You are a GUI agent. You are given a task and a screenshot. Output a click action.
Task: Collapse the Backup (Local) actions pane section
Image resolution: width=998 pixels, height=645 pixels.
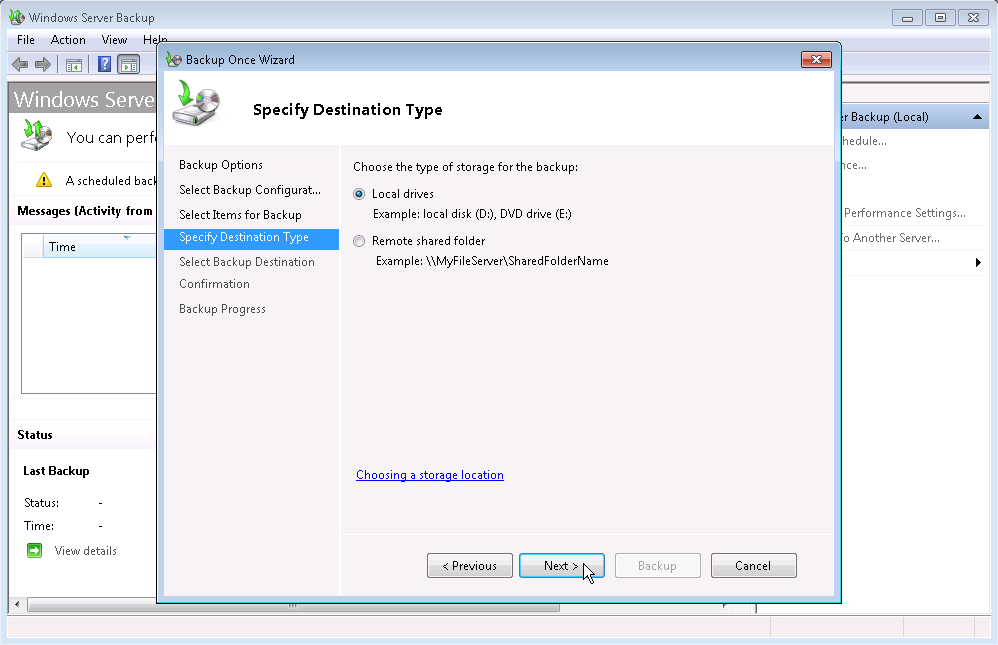point(977,116)
